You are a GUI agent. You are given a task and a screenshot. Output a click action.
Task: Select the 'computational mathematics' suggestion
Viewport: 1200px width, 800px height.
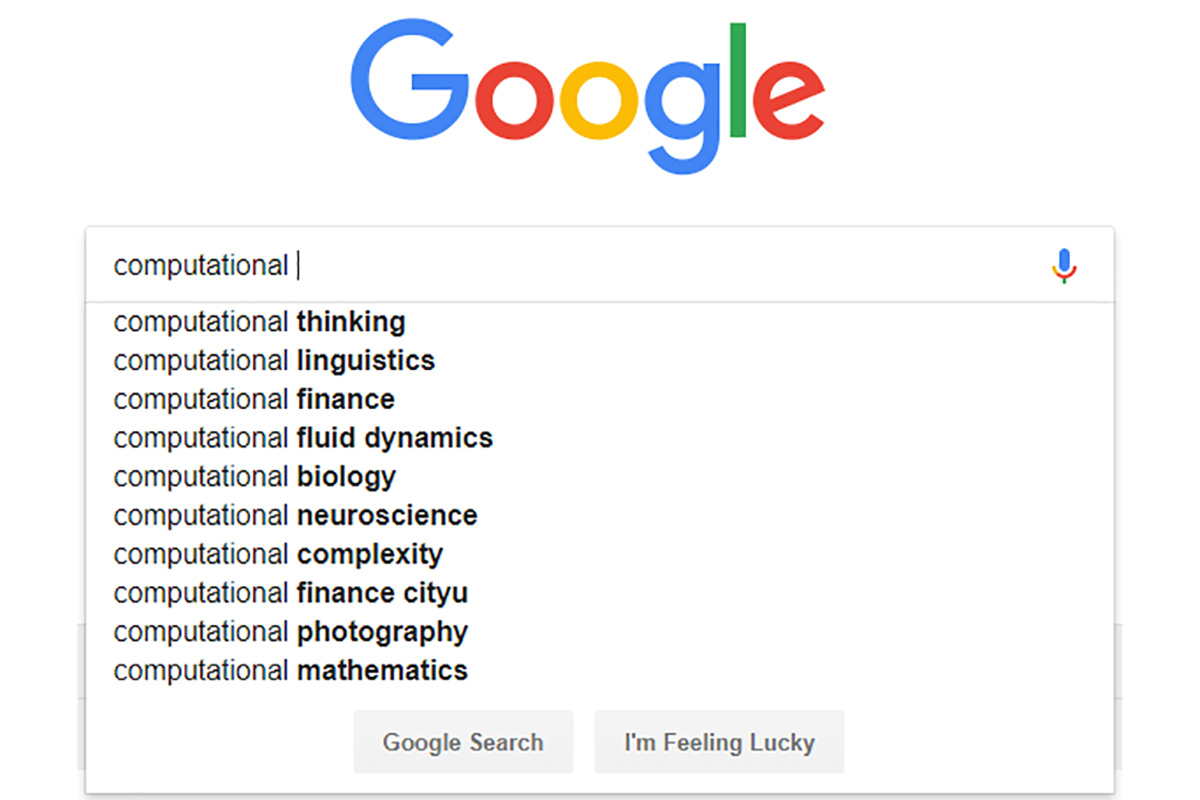[x=600, y=670]
